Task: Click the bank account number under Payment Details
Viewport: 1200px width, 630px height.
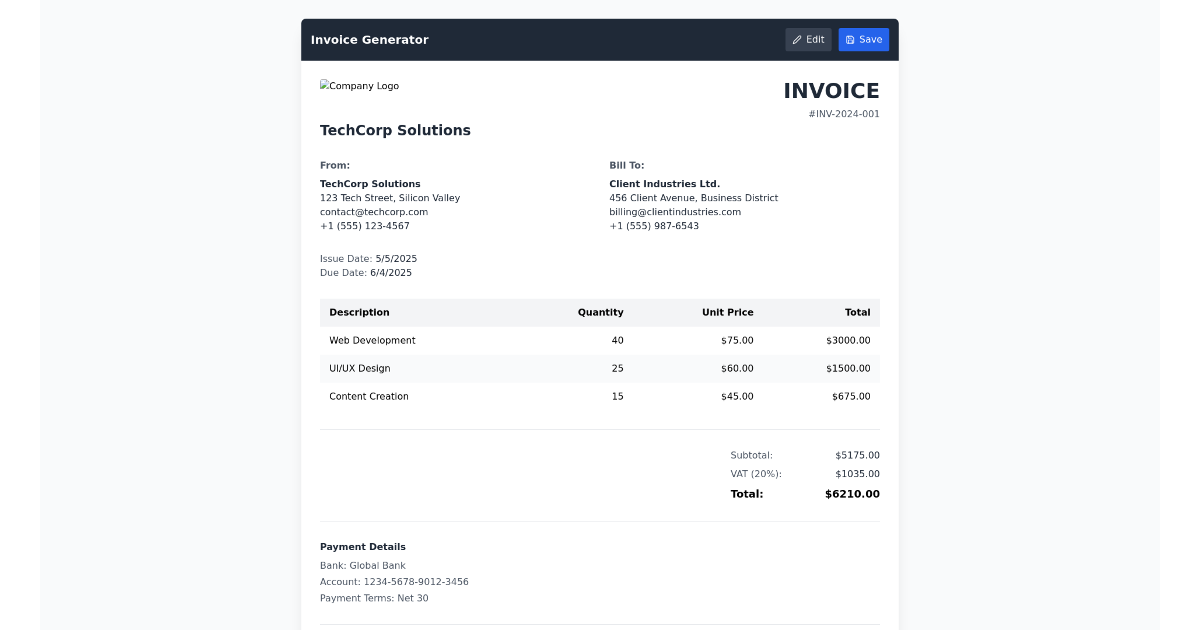Action: point(393,581)
